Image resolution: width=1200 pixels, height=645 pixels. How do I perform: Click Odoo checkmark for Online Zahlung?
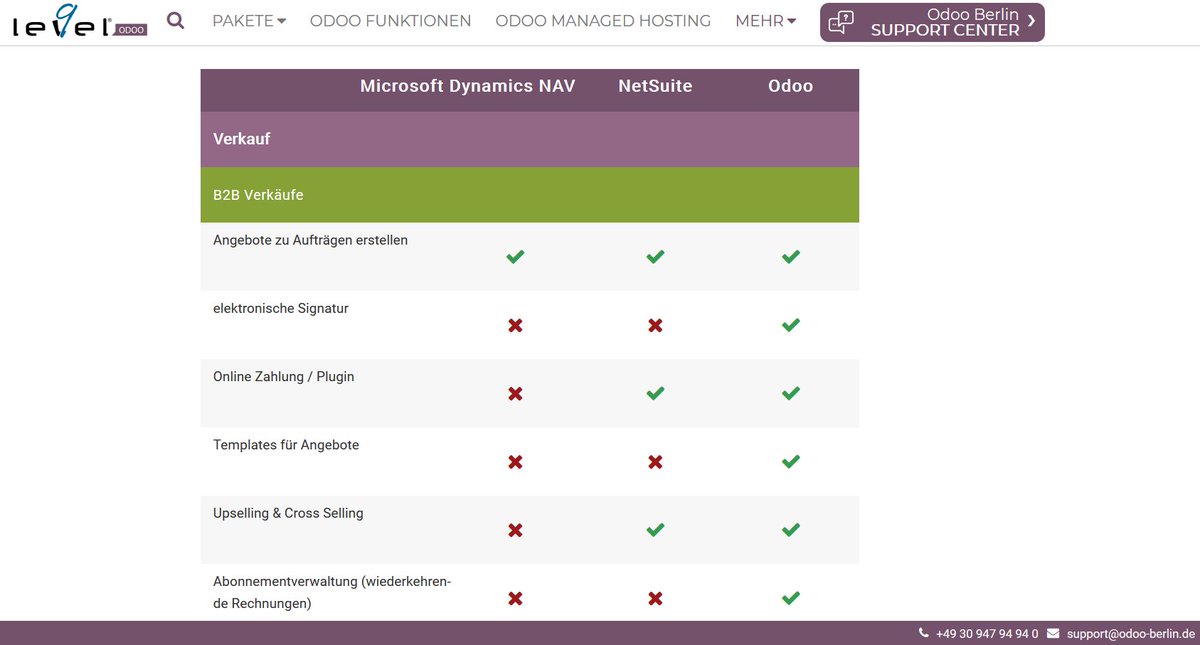point(790,393)
